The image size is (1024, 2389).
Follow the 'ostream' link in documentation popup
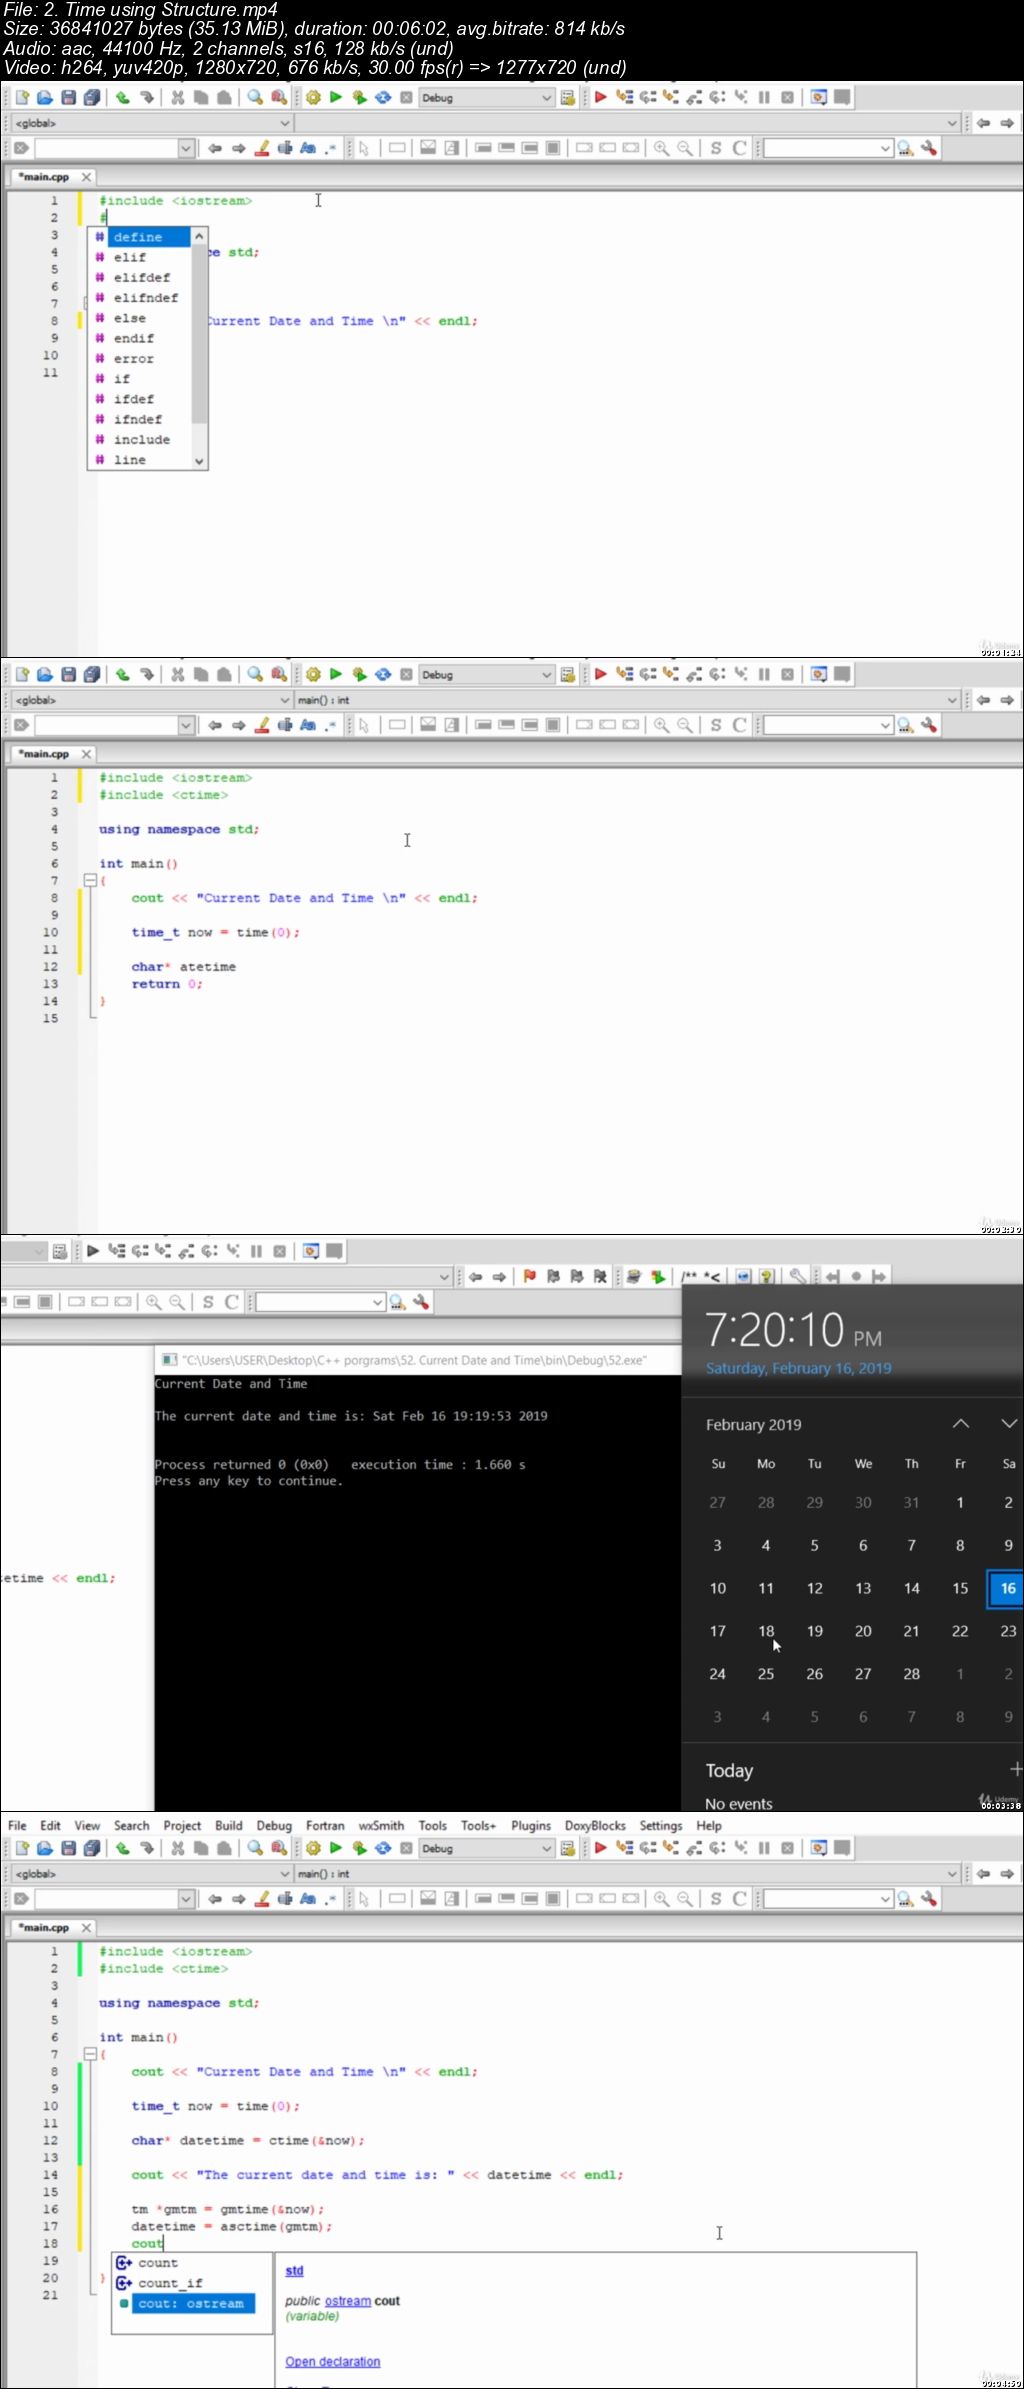click(x=348, y=2301)
